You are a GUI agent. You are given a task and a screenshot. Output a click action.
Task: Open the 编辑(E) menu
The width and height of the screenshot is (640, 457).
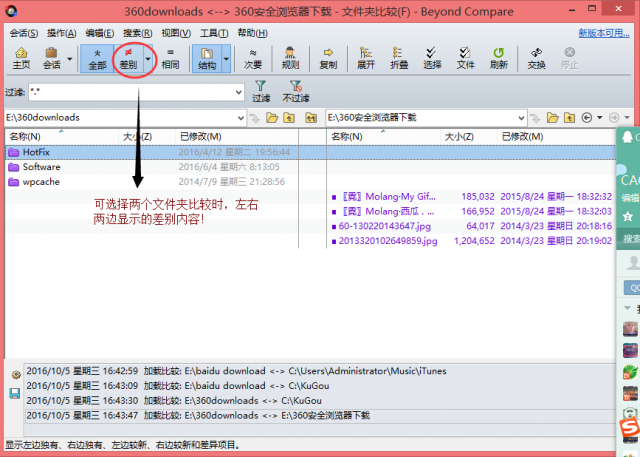[100, 33]
